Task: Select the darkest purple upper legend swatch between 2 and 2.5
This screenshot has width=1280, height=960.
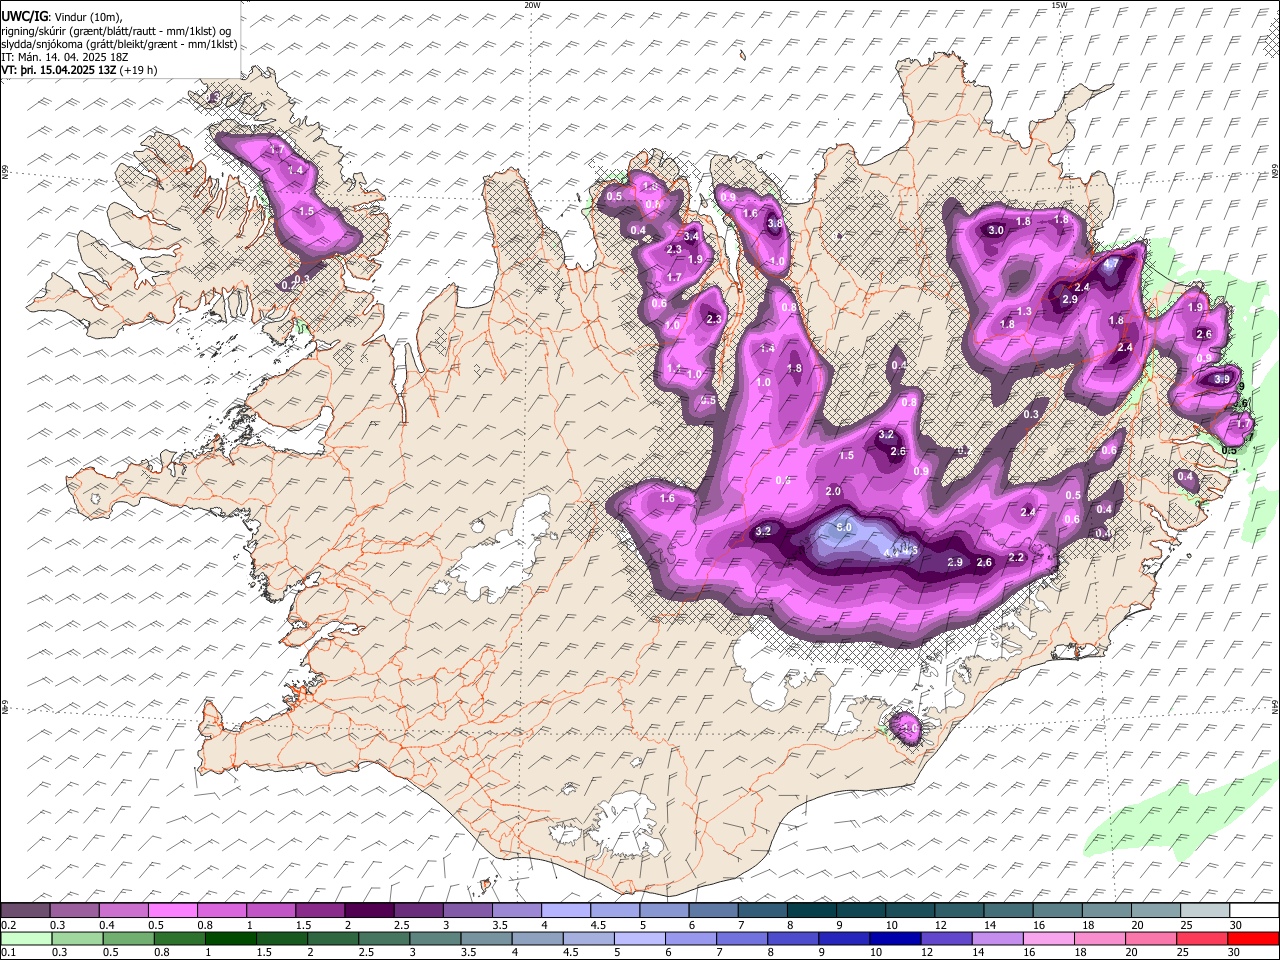Action: pyautogui.click(x=369, y=910)
